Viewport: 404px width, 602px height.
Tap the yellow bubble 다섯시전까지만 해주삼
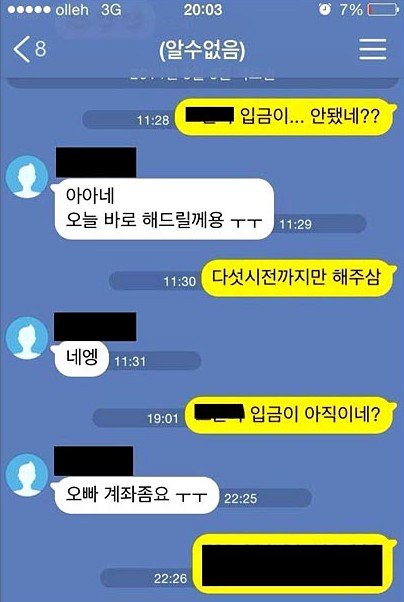(297, 278)
